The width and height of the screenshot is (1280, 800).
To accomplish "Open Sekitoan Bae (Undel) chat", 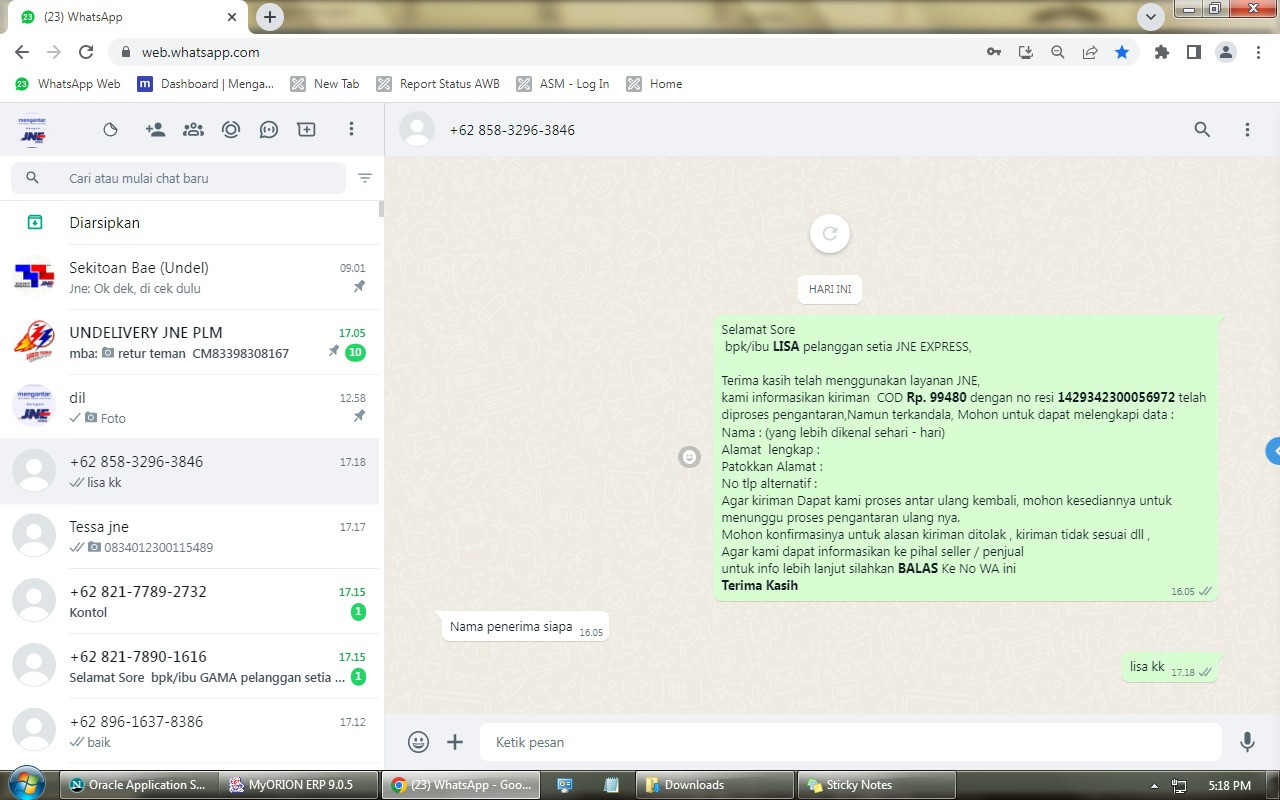I will pos(190,277).
